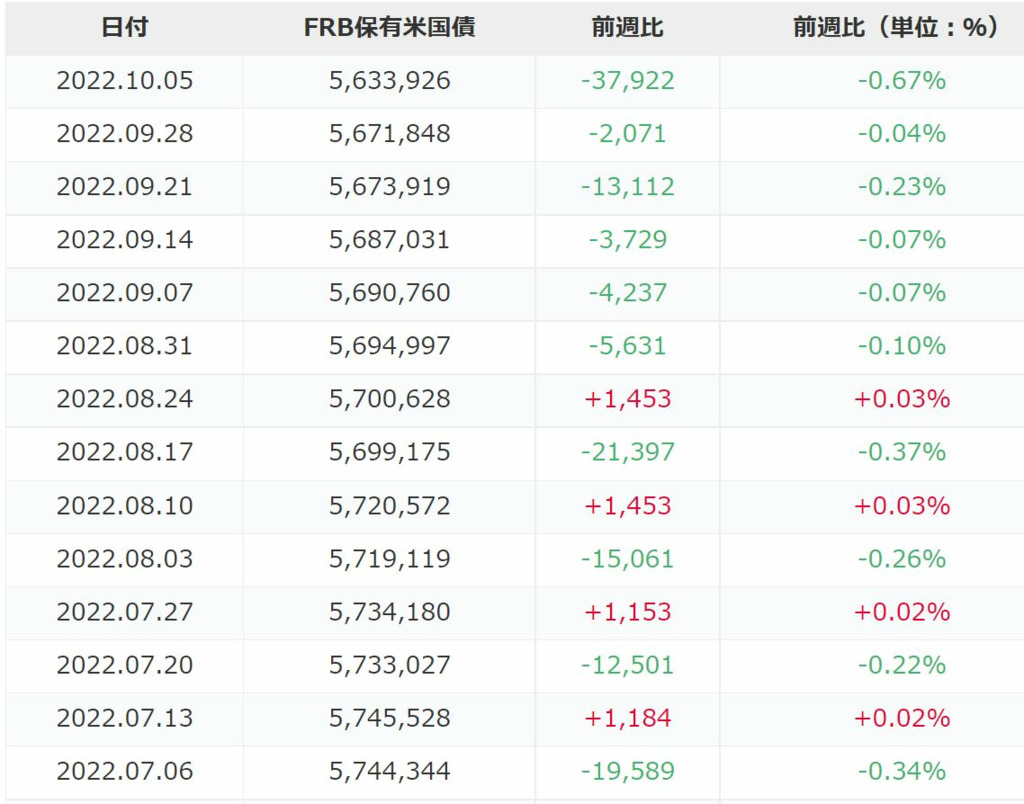This screenshot has width=1024, height=804.
Task: Select the holdings value 5,744,344
Action: click(x=389, y=771)
